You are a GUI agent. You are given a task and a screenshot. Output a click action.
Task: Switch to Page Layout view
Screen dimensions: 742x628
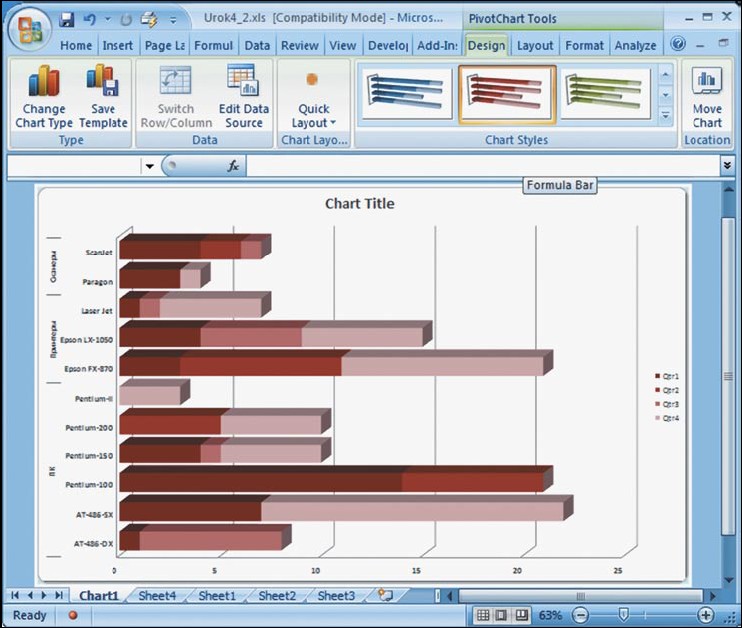[x=502, y=615]
